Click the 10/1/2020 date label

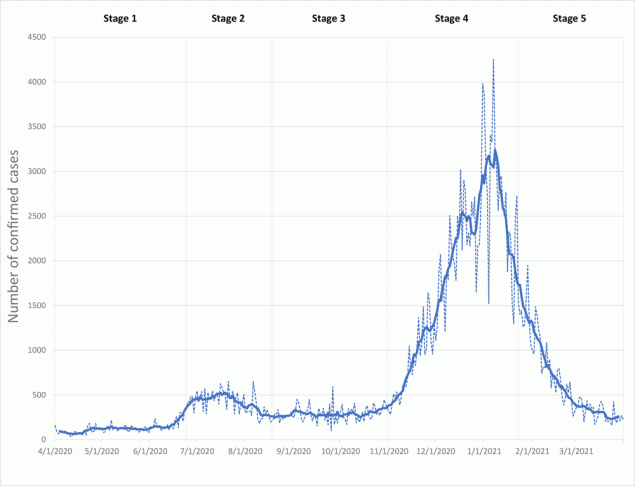pyautogui.click(x=341, y=452)
